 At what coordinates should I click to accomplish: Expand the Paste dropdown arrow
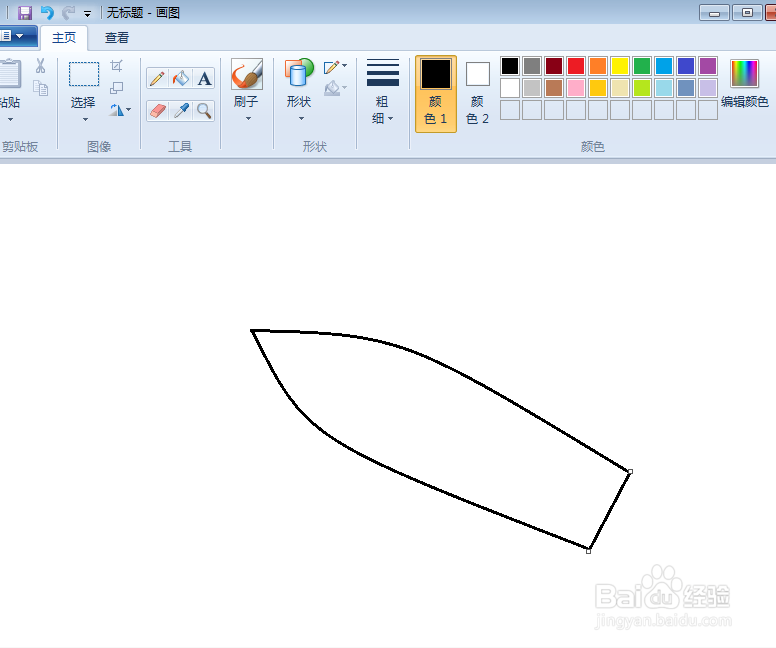[x=10, y=119]
